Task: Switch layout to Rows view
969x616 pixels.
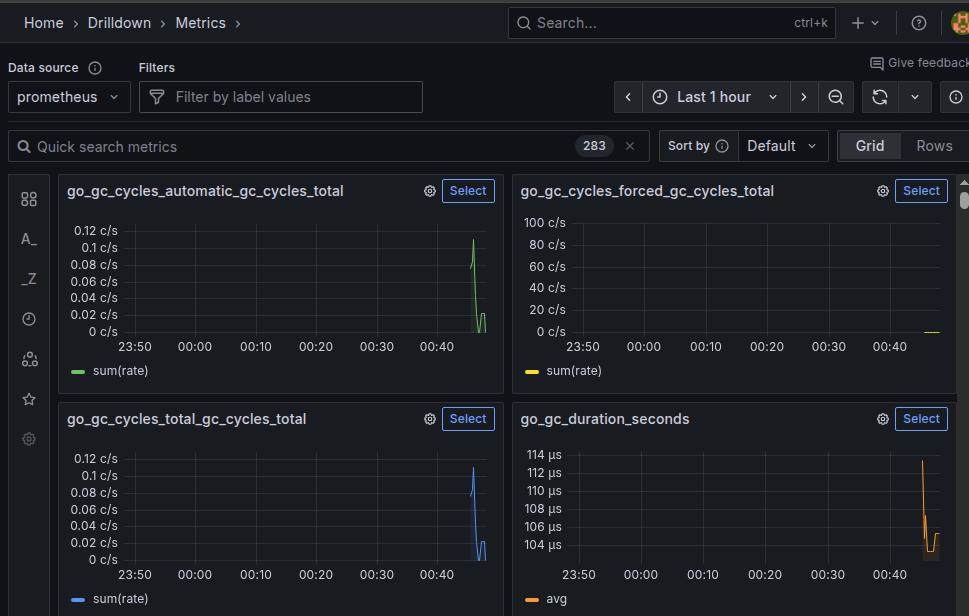Action: pyautogui.click(x=934, y=146)
